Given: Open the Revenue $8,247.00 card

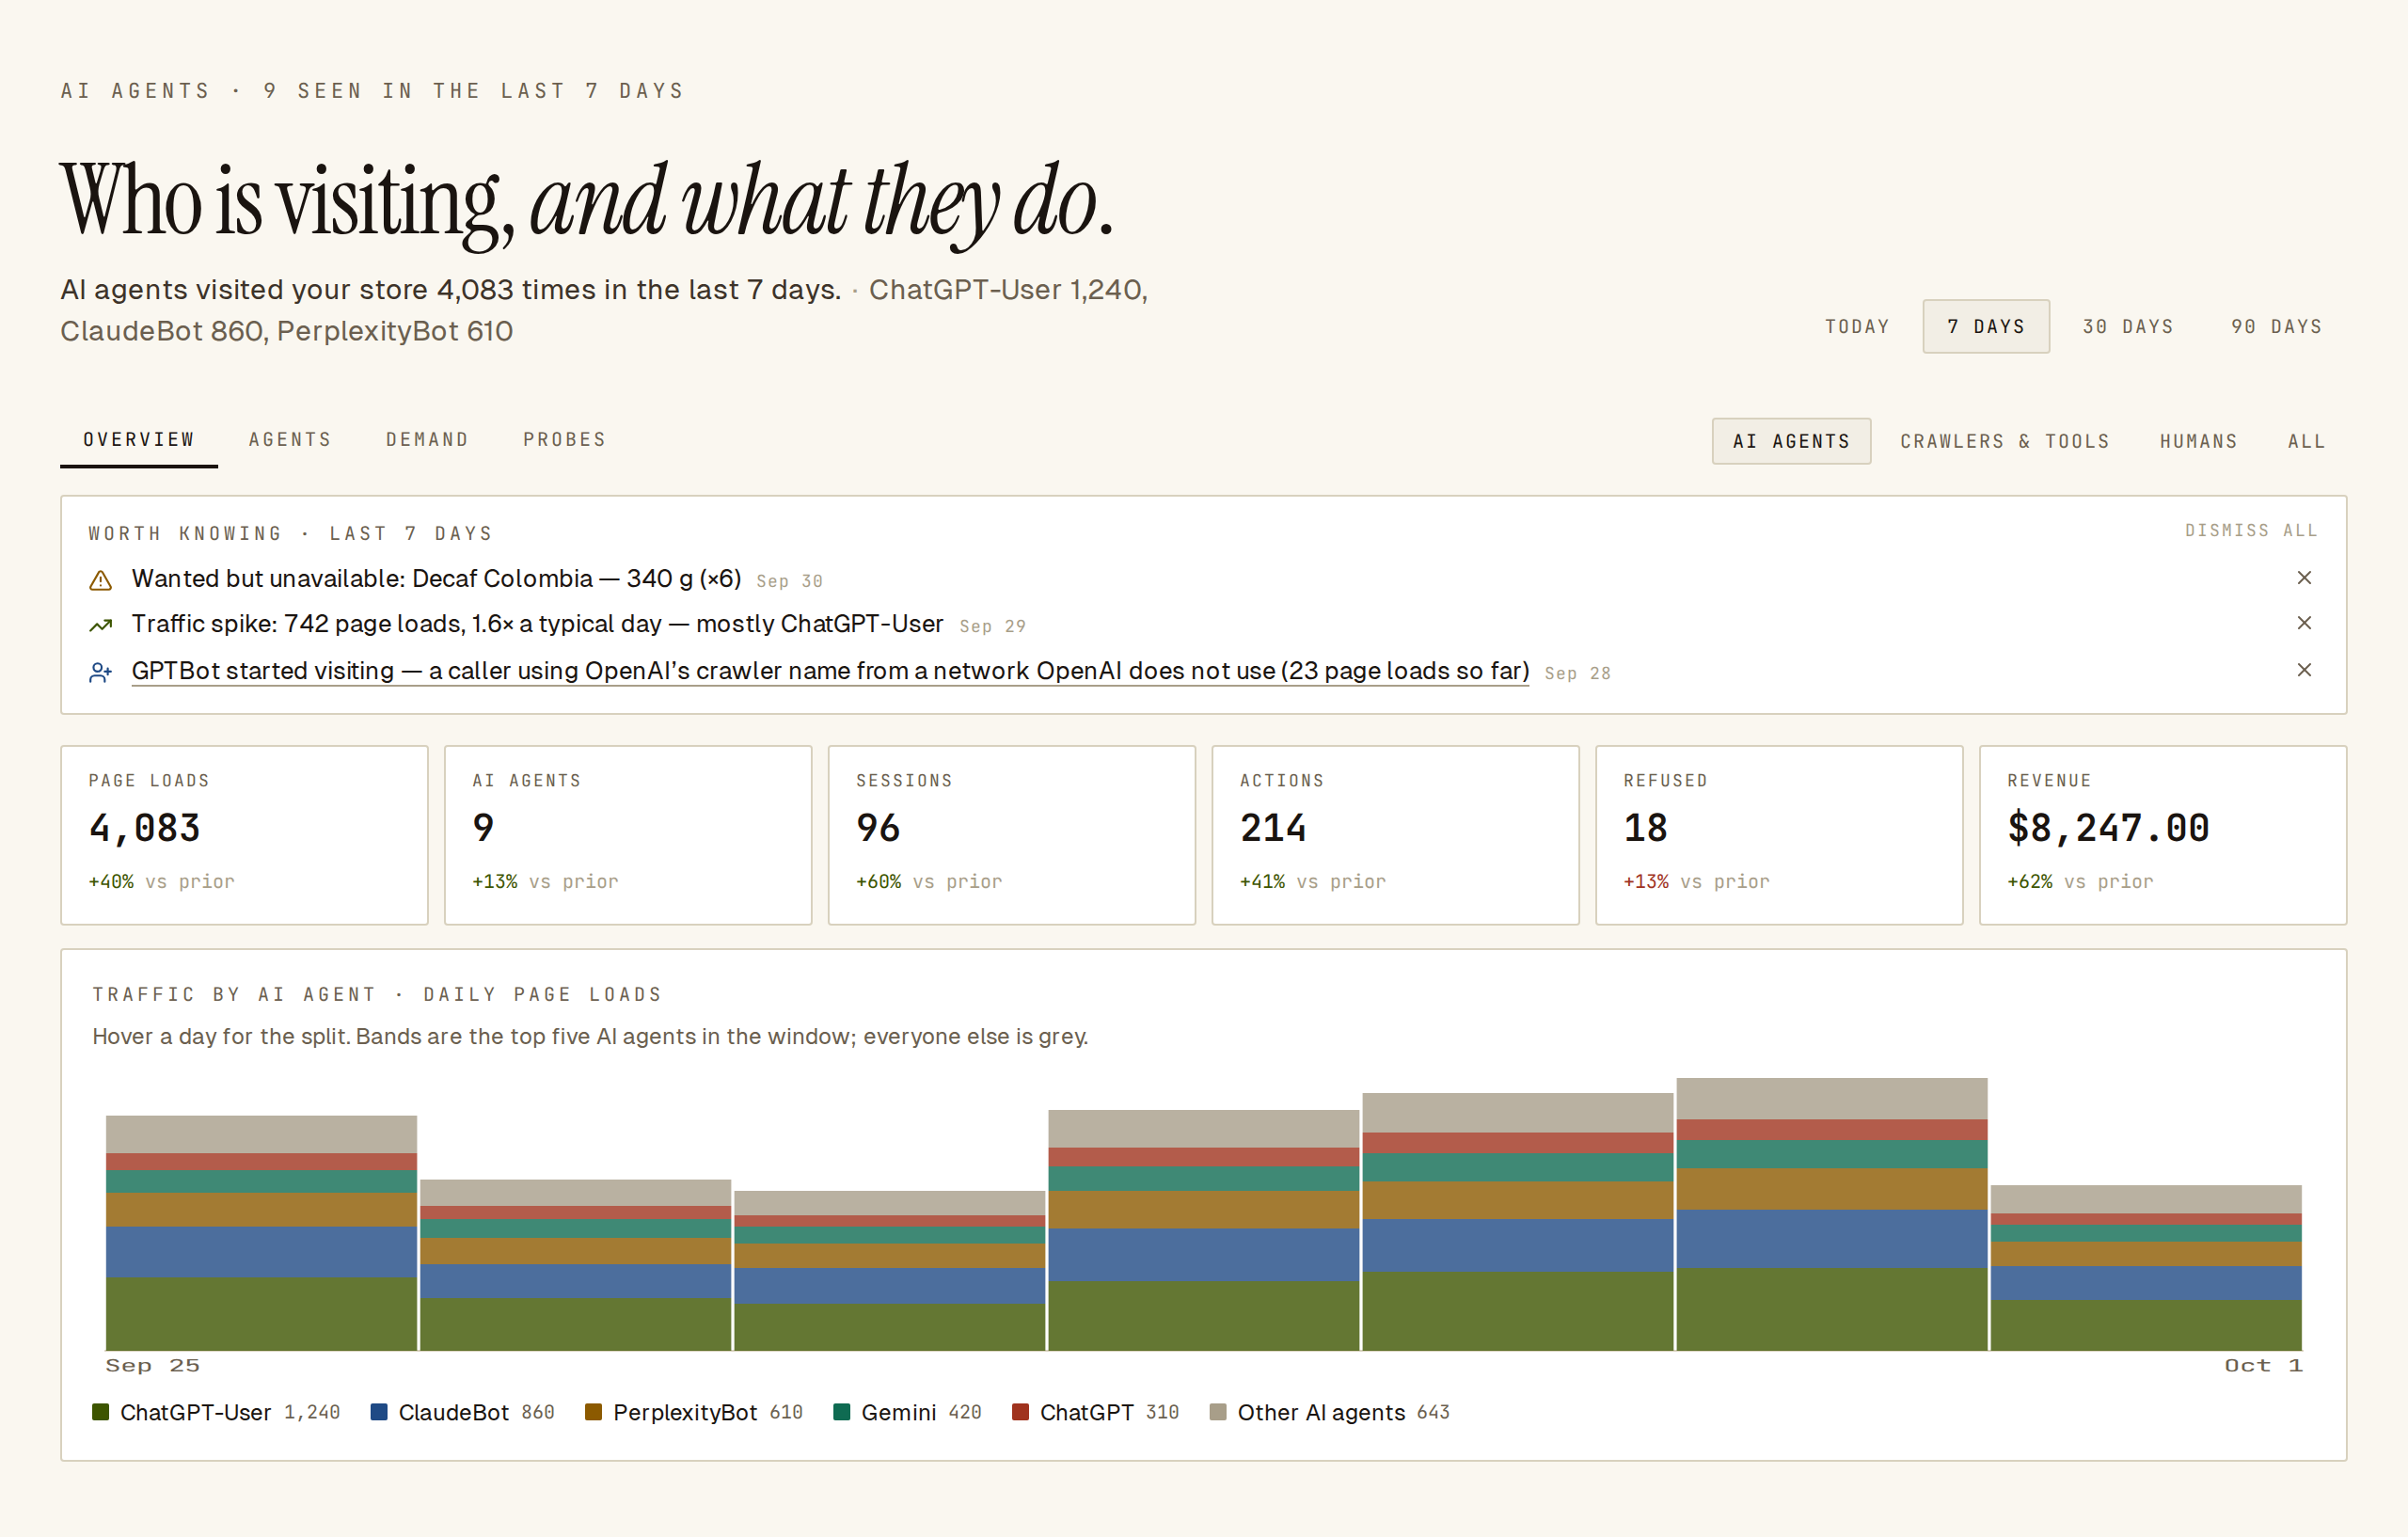Looking at the screenshot, I should [2163, 835].
